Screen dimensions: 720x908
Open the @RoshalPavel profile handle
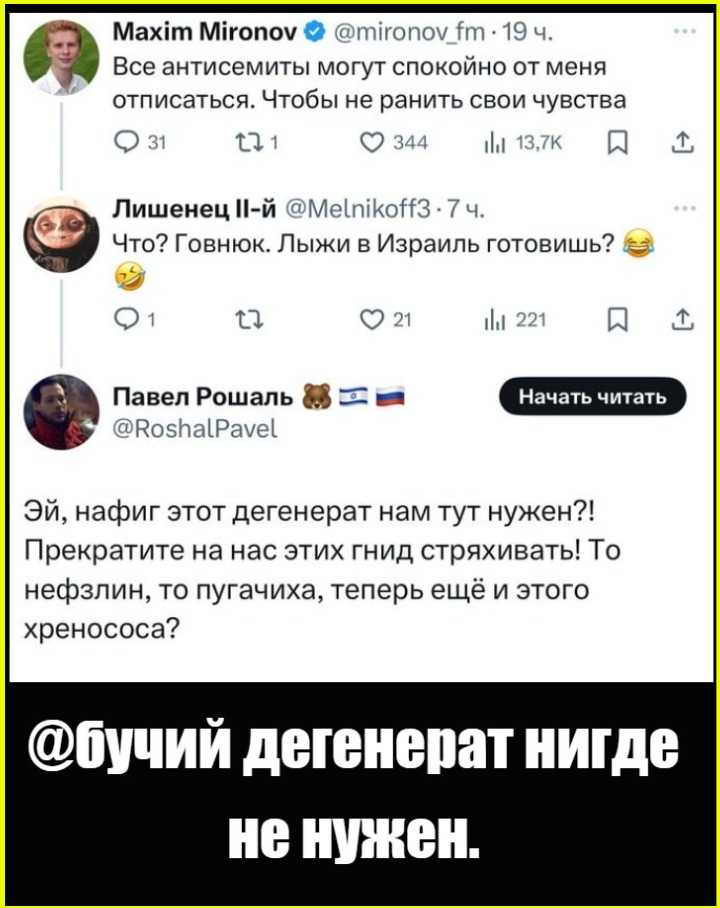[195, 429]
